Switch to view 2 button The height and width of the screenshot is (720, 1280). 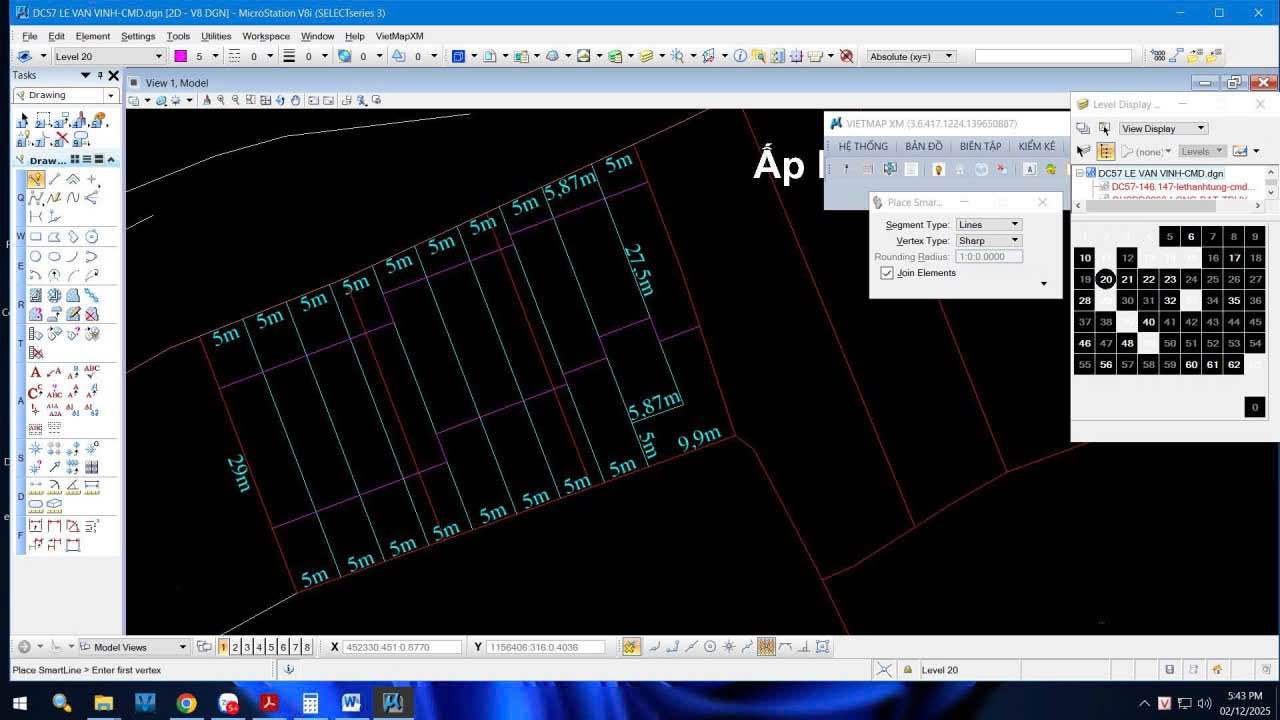pyautogui.click(x=235, y=647)
